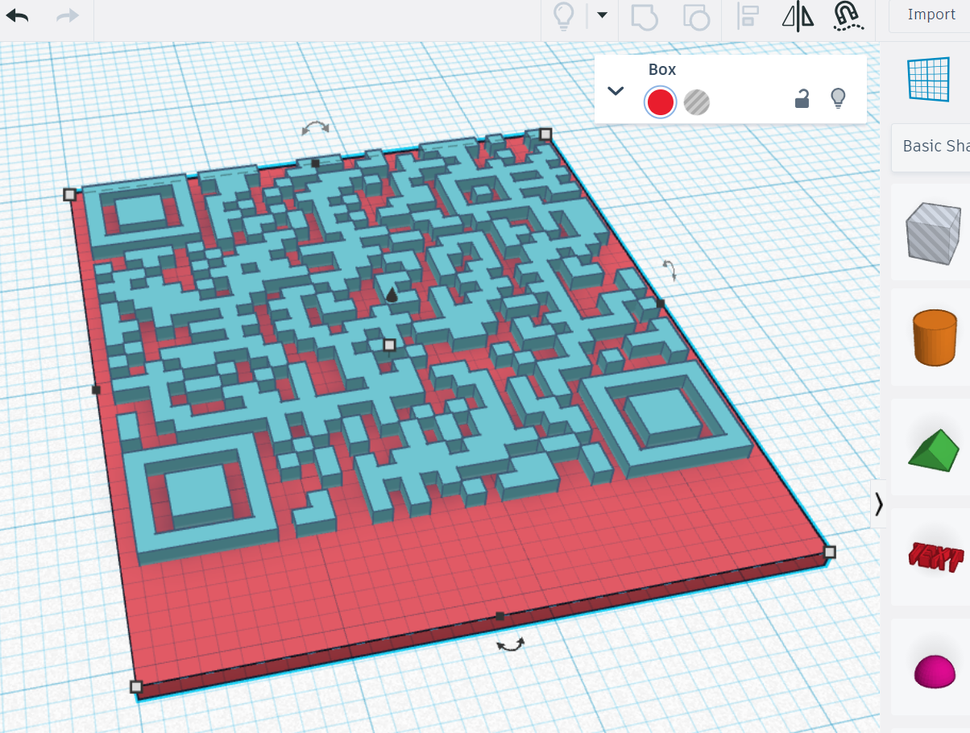Click the Redo arrow
The height and width of the screenshot is (733, 970).
[68, 16]
